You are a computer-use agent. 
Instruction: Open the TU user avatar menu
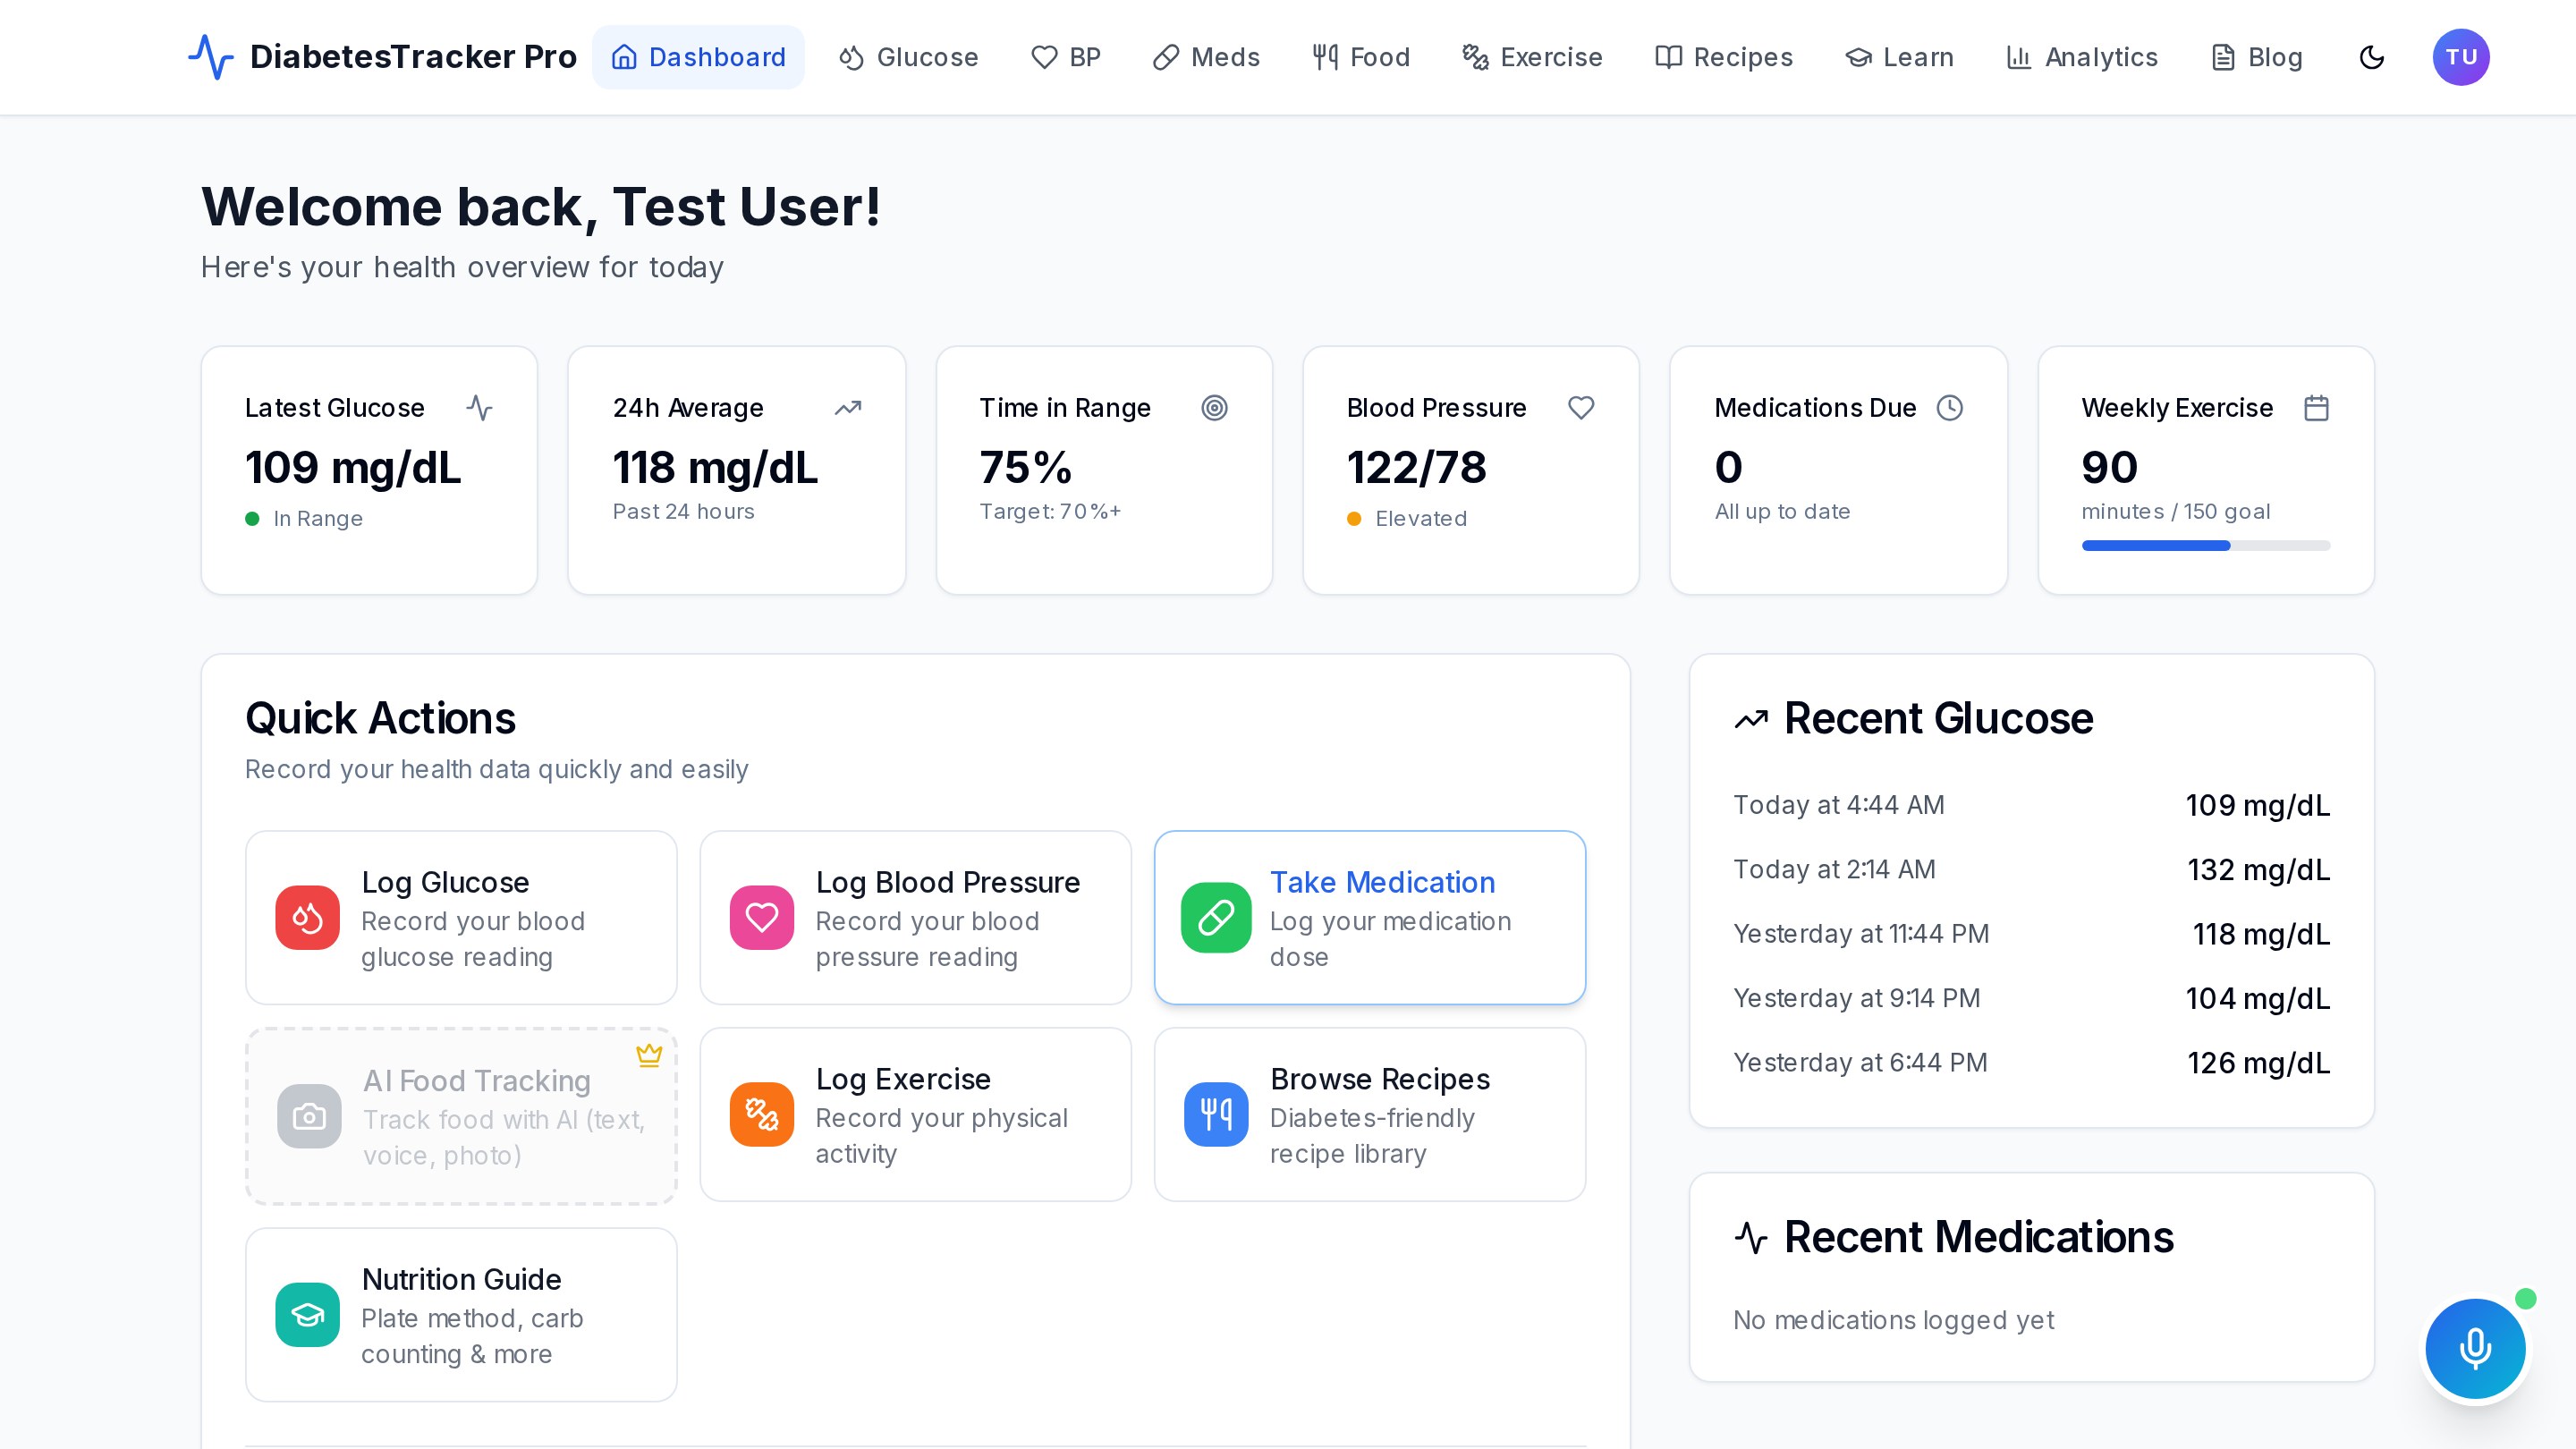[x=2461, y=57]
